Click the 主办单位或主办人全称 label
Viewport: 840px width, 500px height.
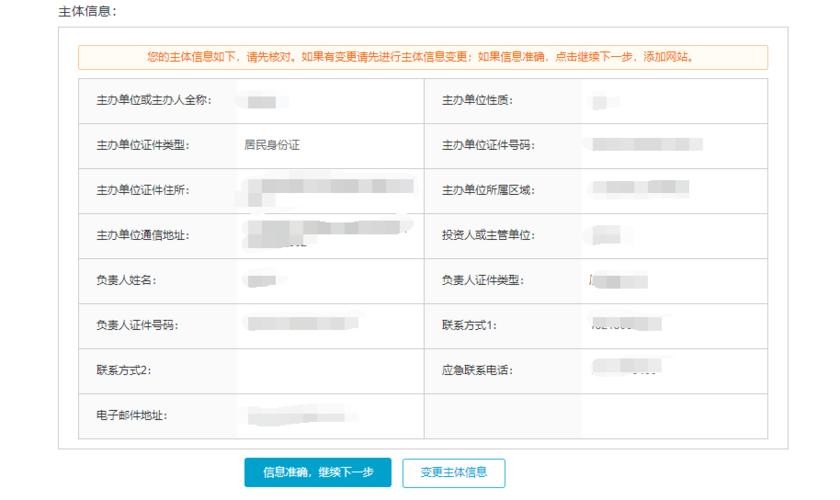pyautogui.click(x=154, y=100)
